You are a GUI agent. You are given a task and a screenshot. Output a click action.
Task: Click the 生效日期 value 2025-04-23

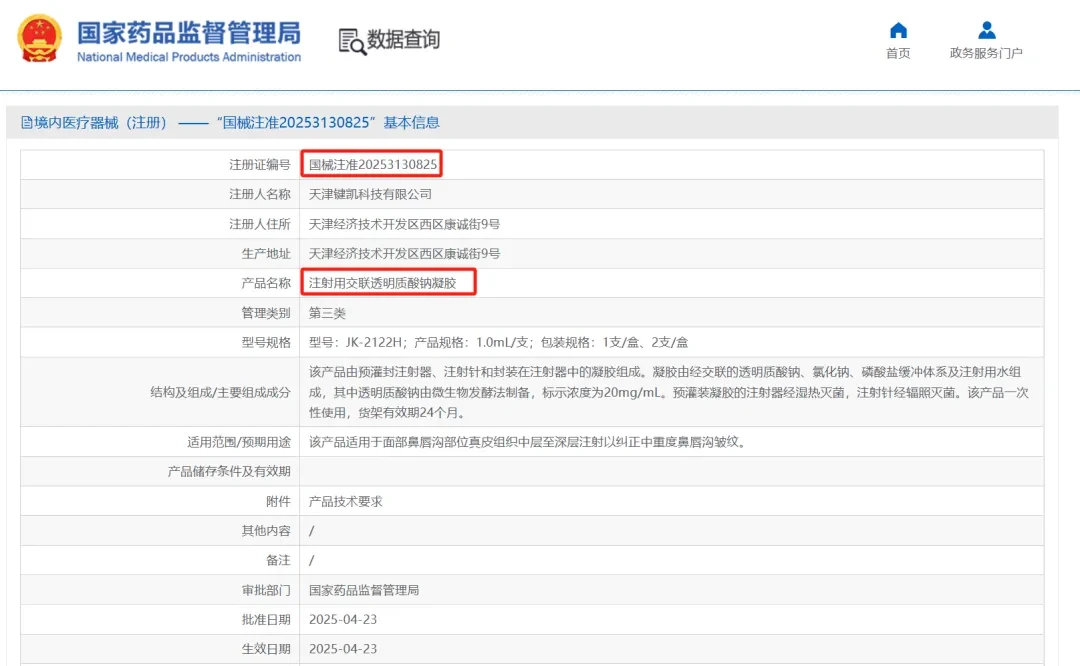(x=343, y=649)
